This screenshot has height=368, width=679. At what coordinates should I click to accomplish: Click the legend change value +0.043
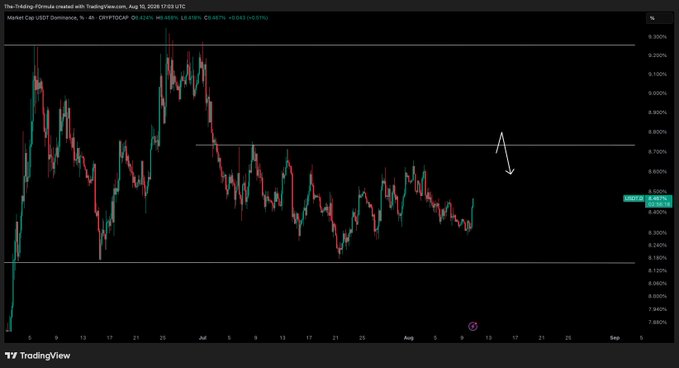(236, 18)
